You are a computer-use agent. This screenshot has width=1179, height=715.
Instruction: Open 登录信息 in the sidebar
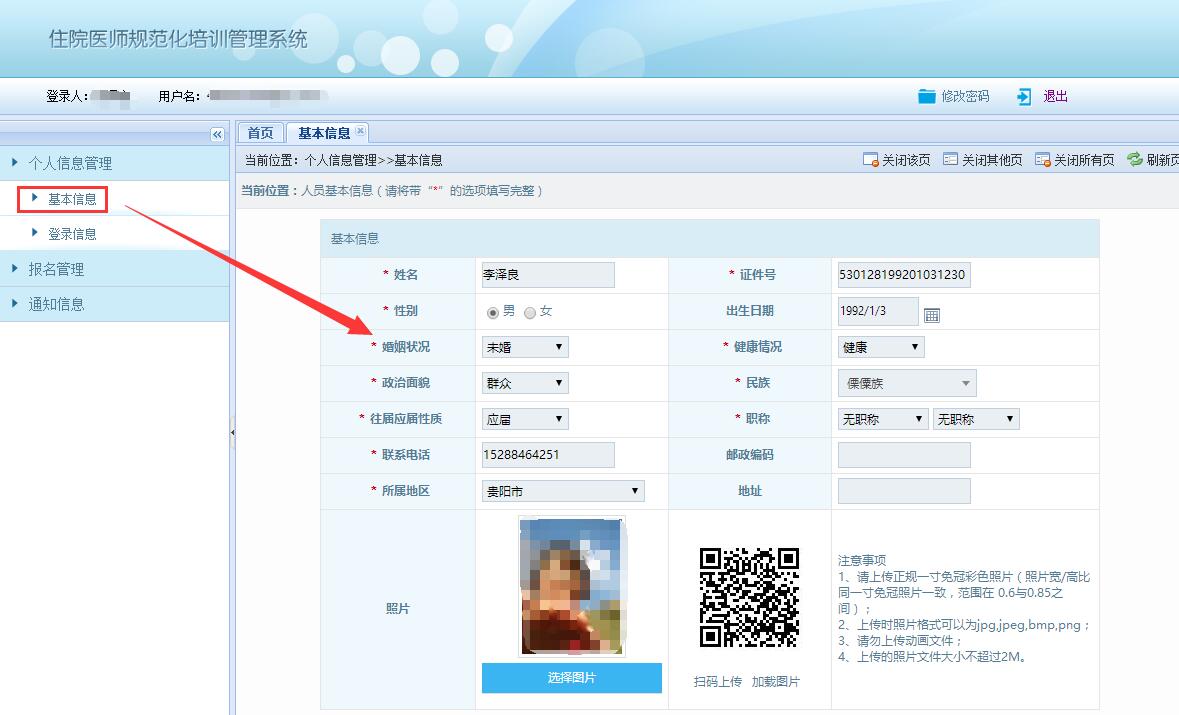click(x=72, y=234)
